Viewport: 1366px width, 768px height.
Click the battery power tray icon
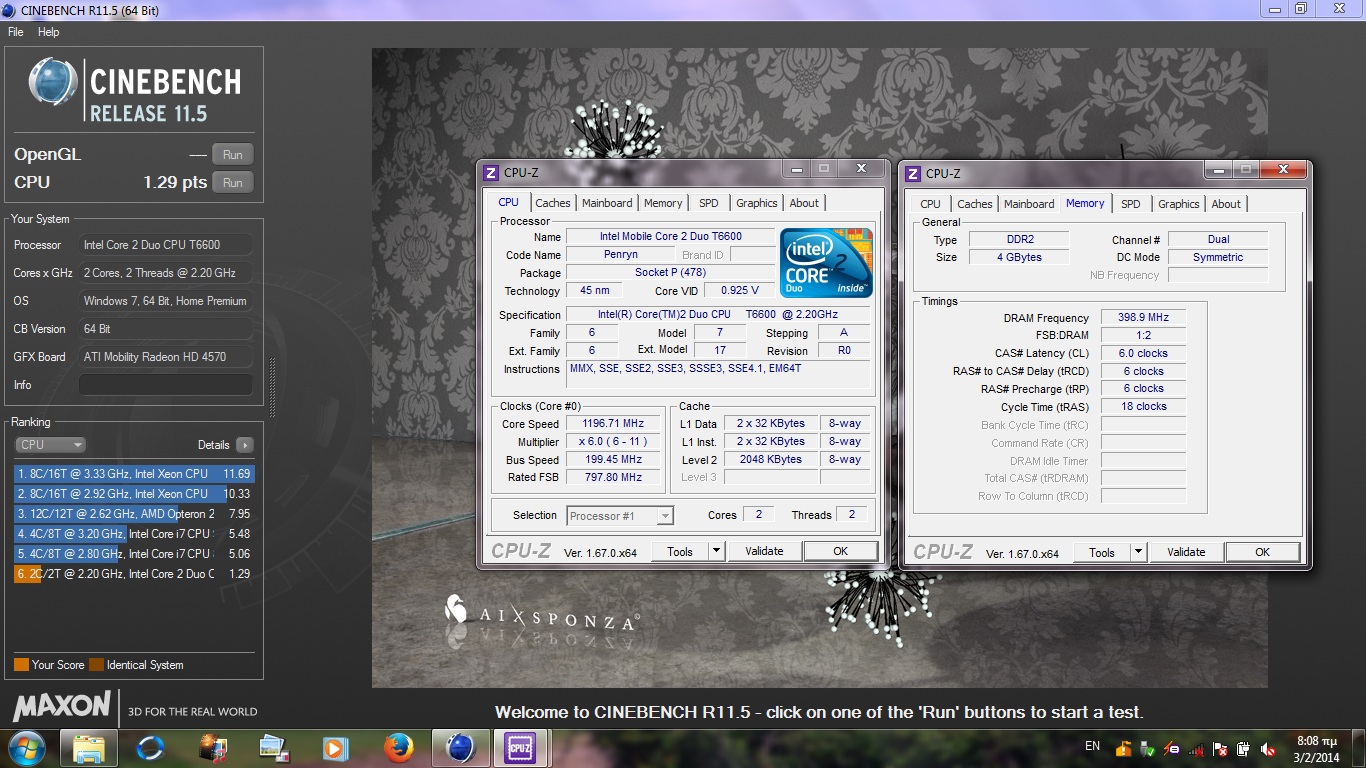click(1244, 749)
